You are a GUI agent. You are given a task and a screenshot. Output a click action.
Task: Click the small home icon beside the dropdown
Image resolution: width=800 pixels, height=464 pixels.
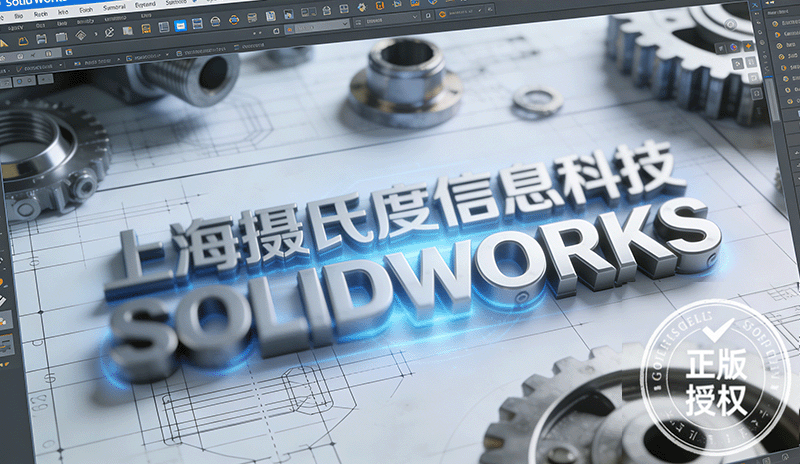pyautogui.click(x=276, y=31)
